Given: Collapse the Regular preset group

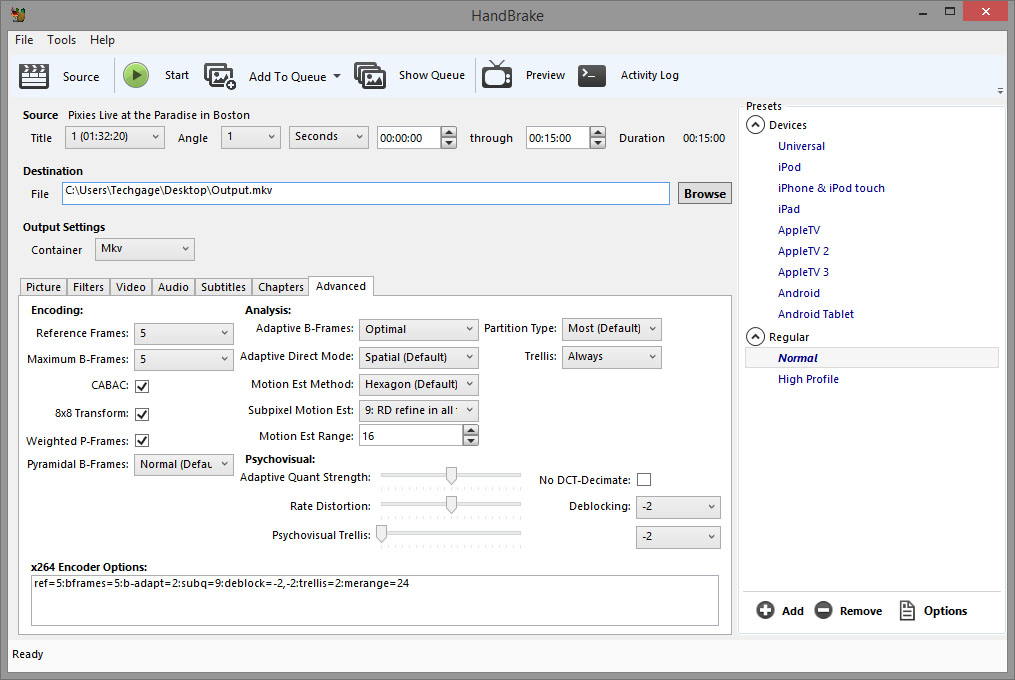Looking at the screenshot, I should pyautogui.click(x=755, y=336).
